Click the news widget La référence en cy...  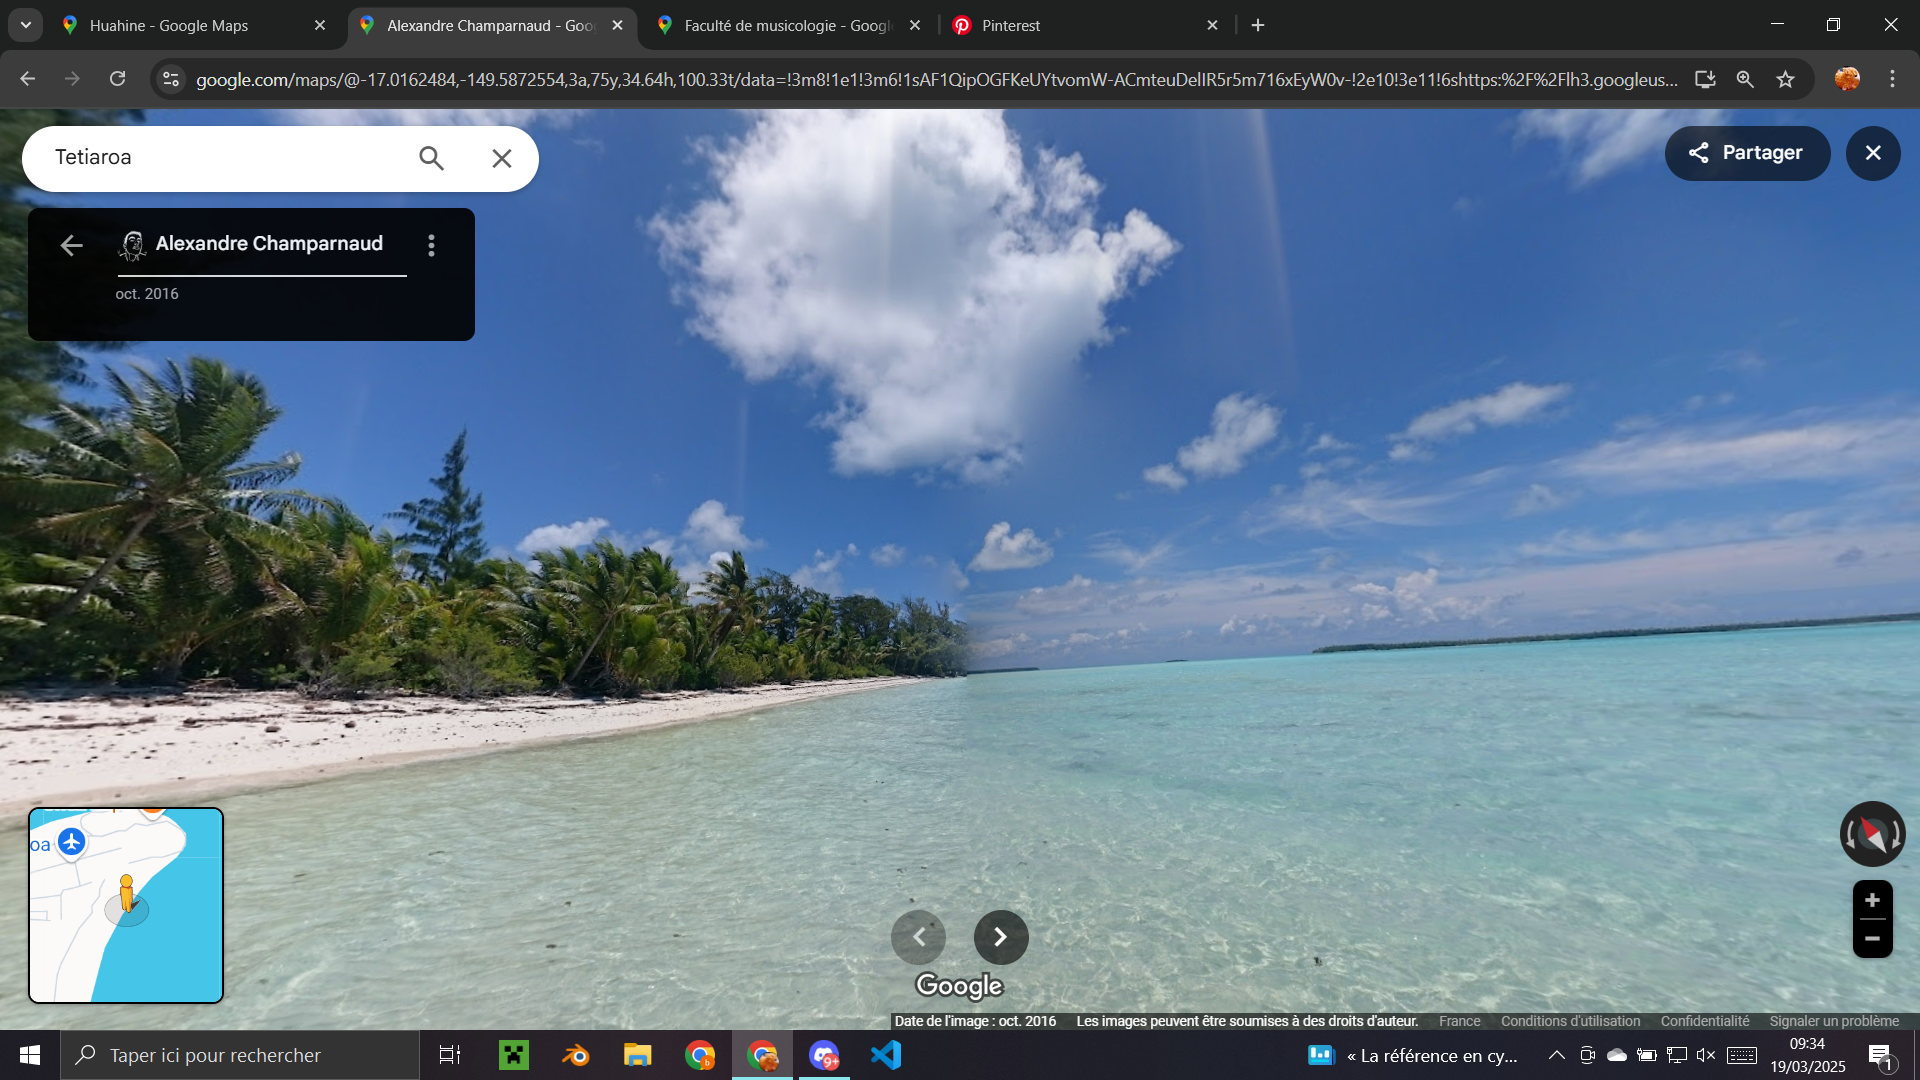tap(1413, 1055)
